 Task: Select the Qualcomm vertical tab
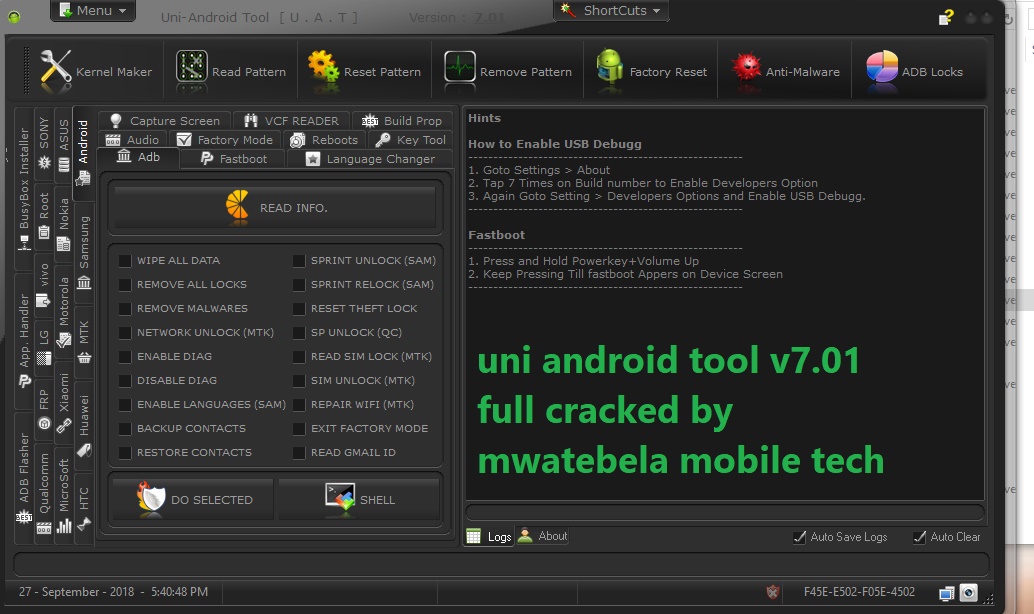44,495
